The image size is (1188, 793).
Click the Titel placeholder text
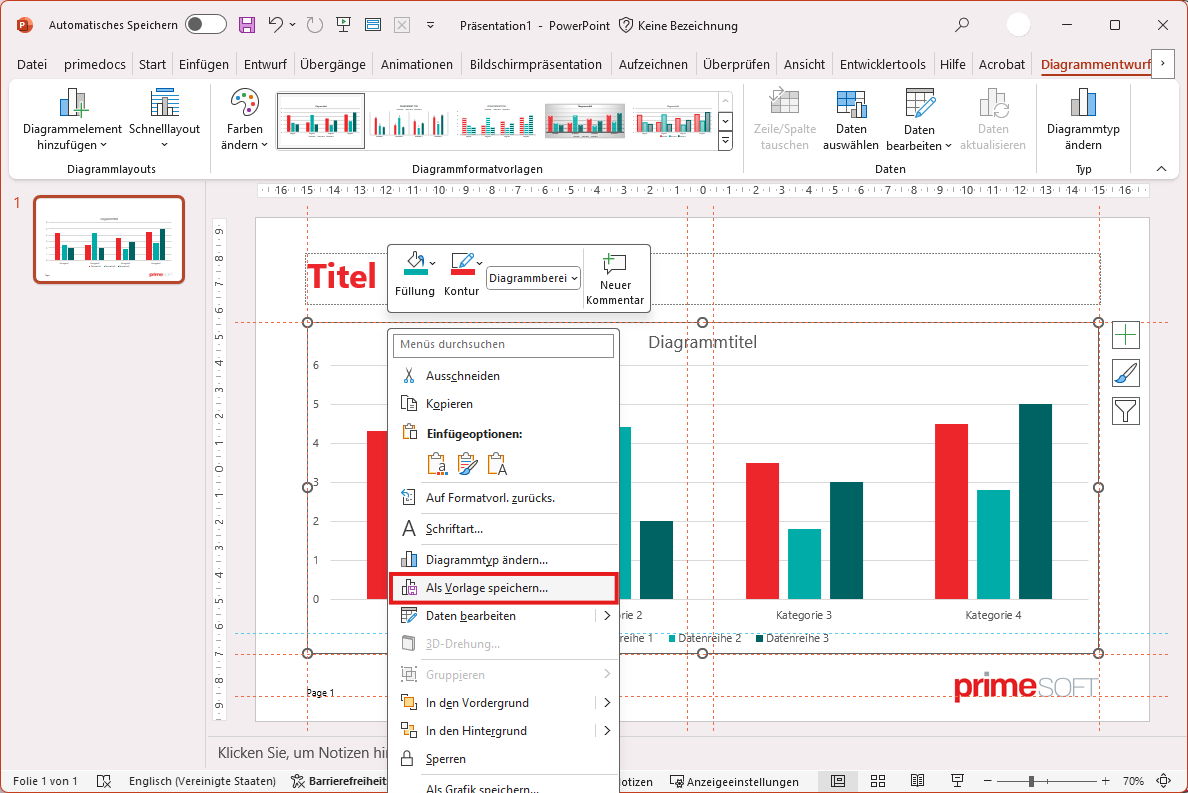pyautogui.click(x=342, y=276)
